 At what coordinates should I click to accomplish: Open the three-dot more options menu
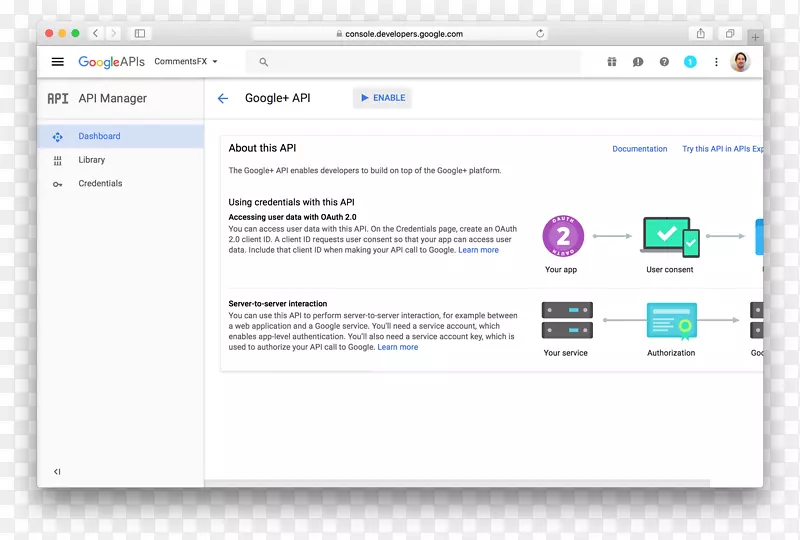[716, 62]
